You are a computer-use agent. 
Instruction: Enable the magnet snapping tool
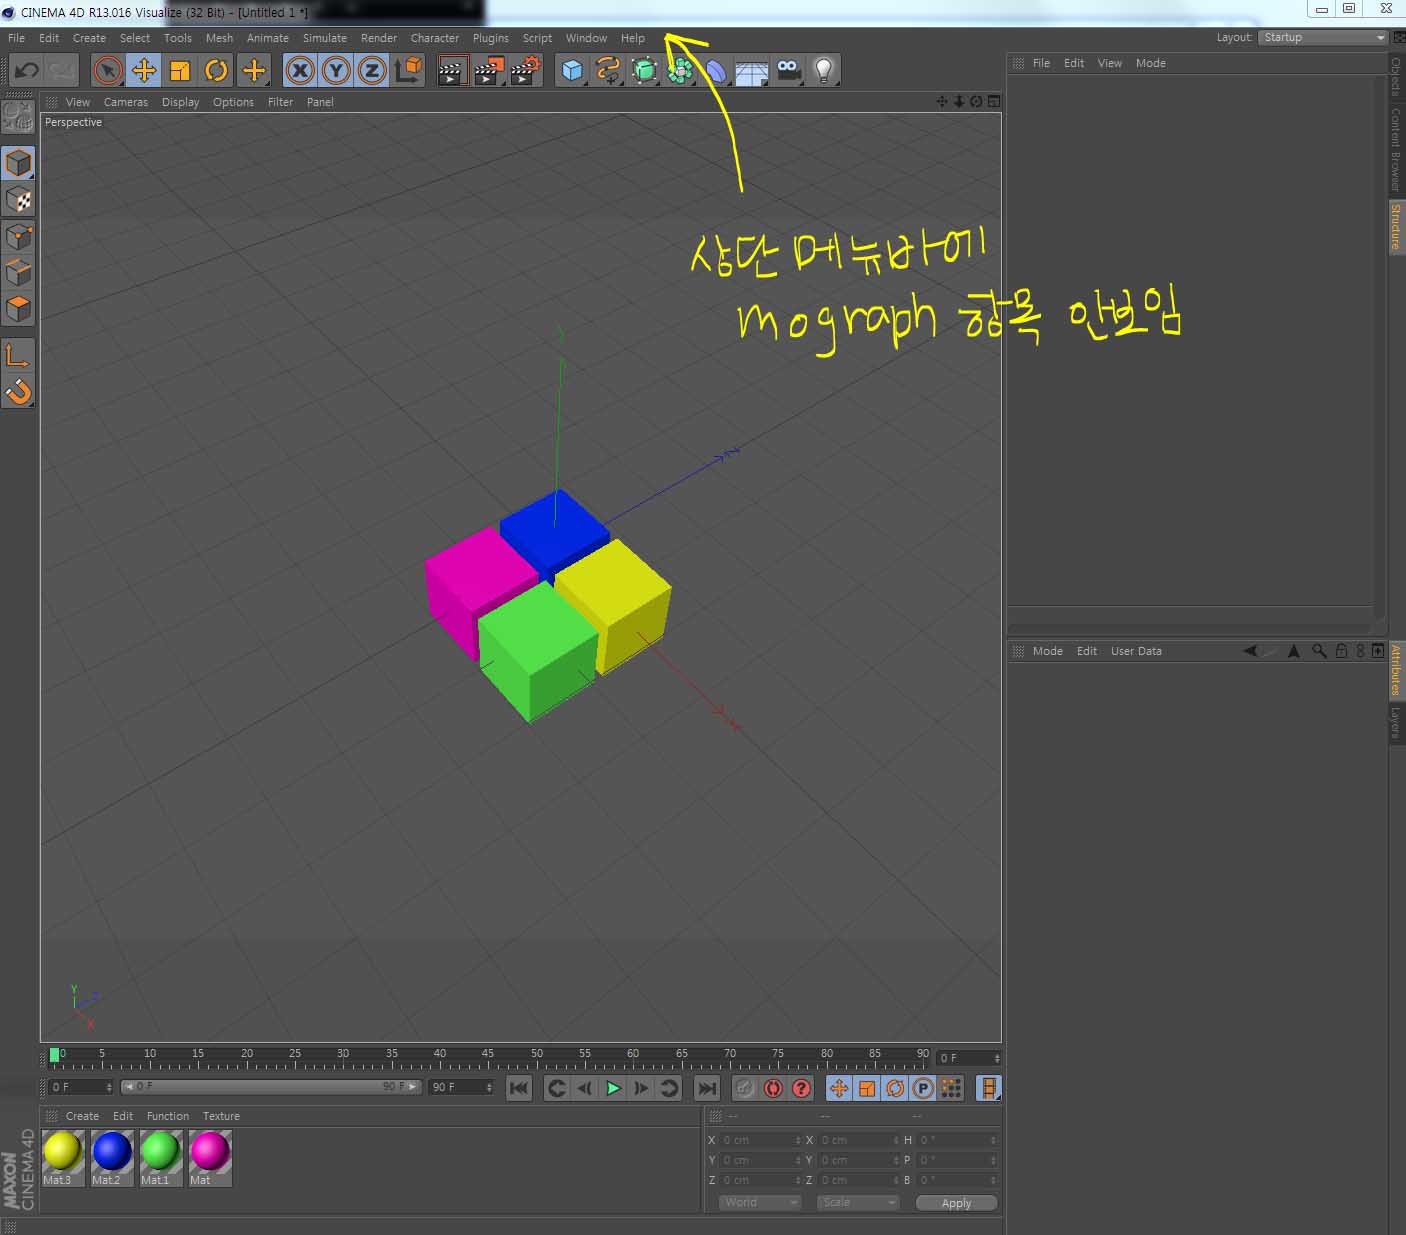point(18,391)
